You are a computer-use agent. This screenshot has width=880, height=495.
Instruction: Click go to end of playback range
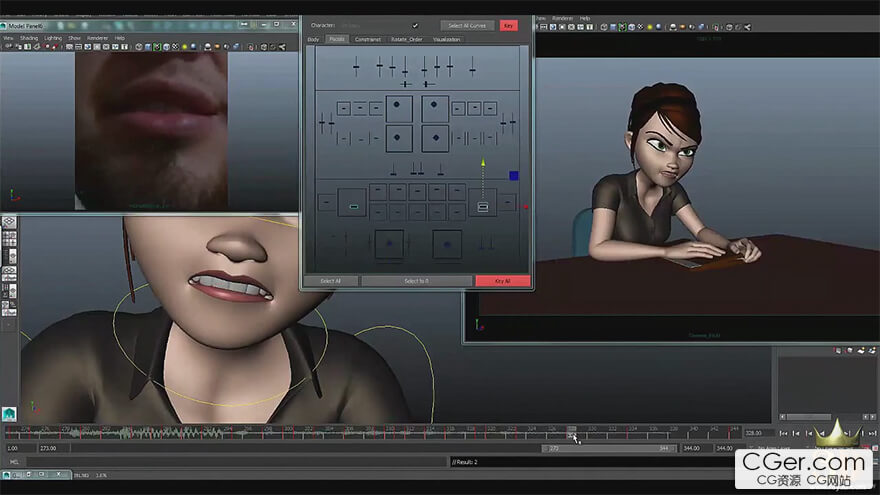point(873,433)
